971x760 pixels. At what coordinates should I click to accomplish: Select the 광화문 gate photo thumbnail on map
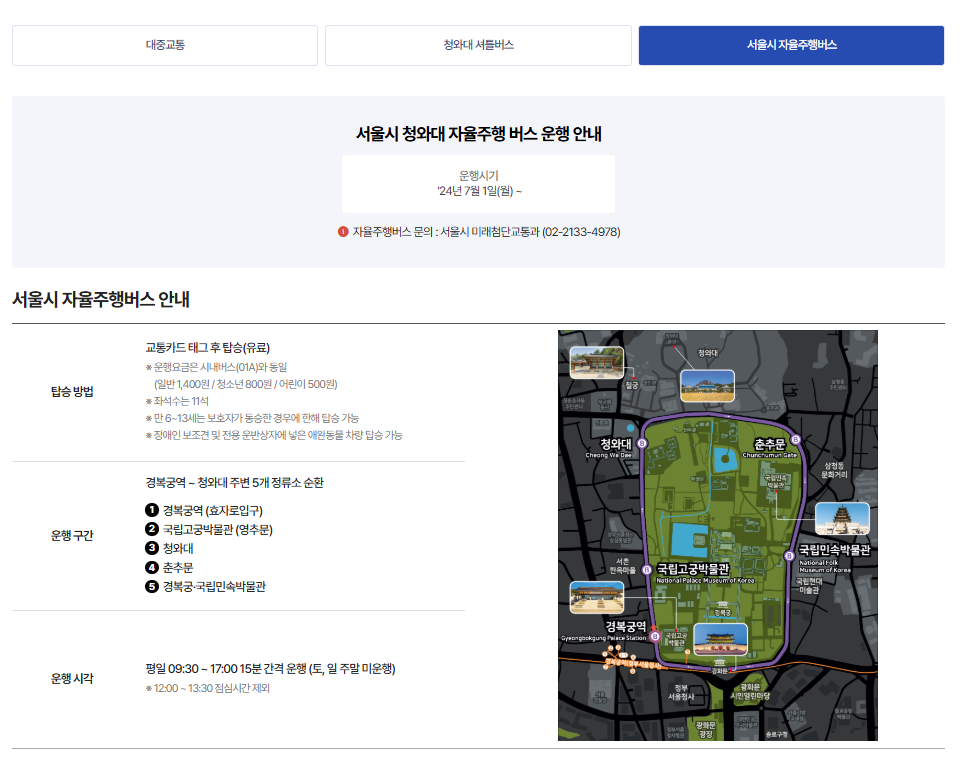(x=720, y=637)
